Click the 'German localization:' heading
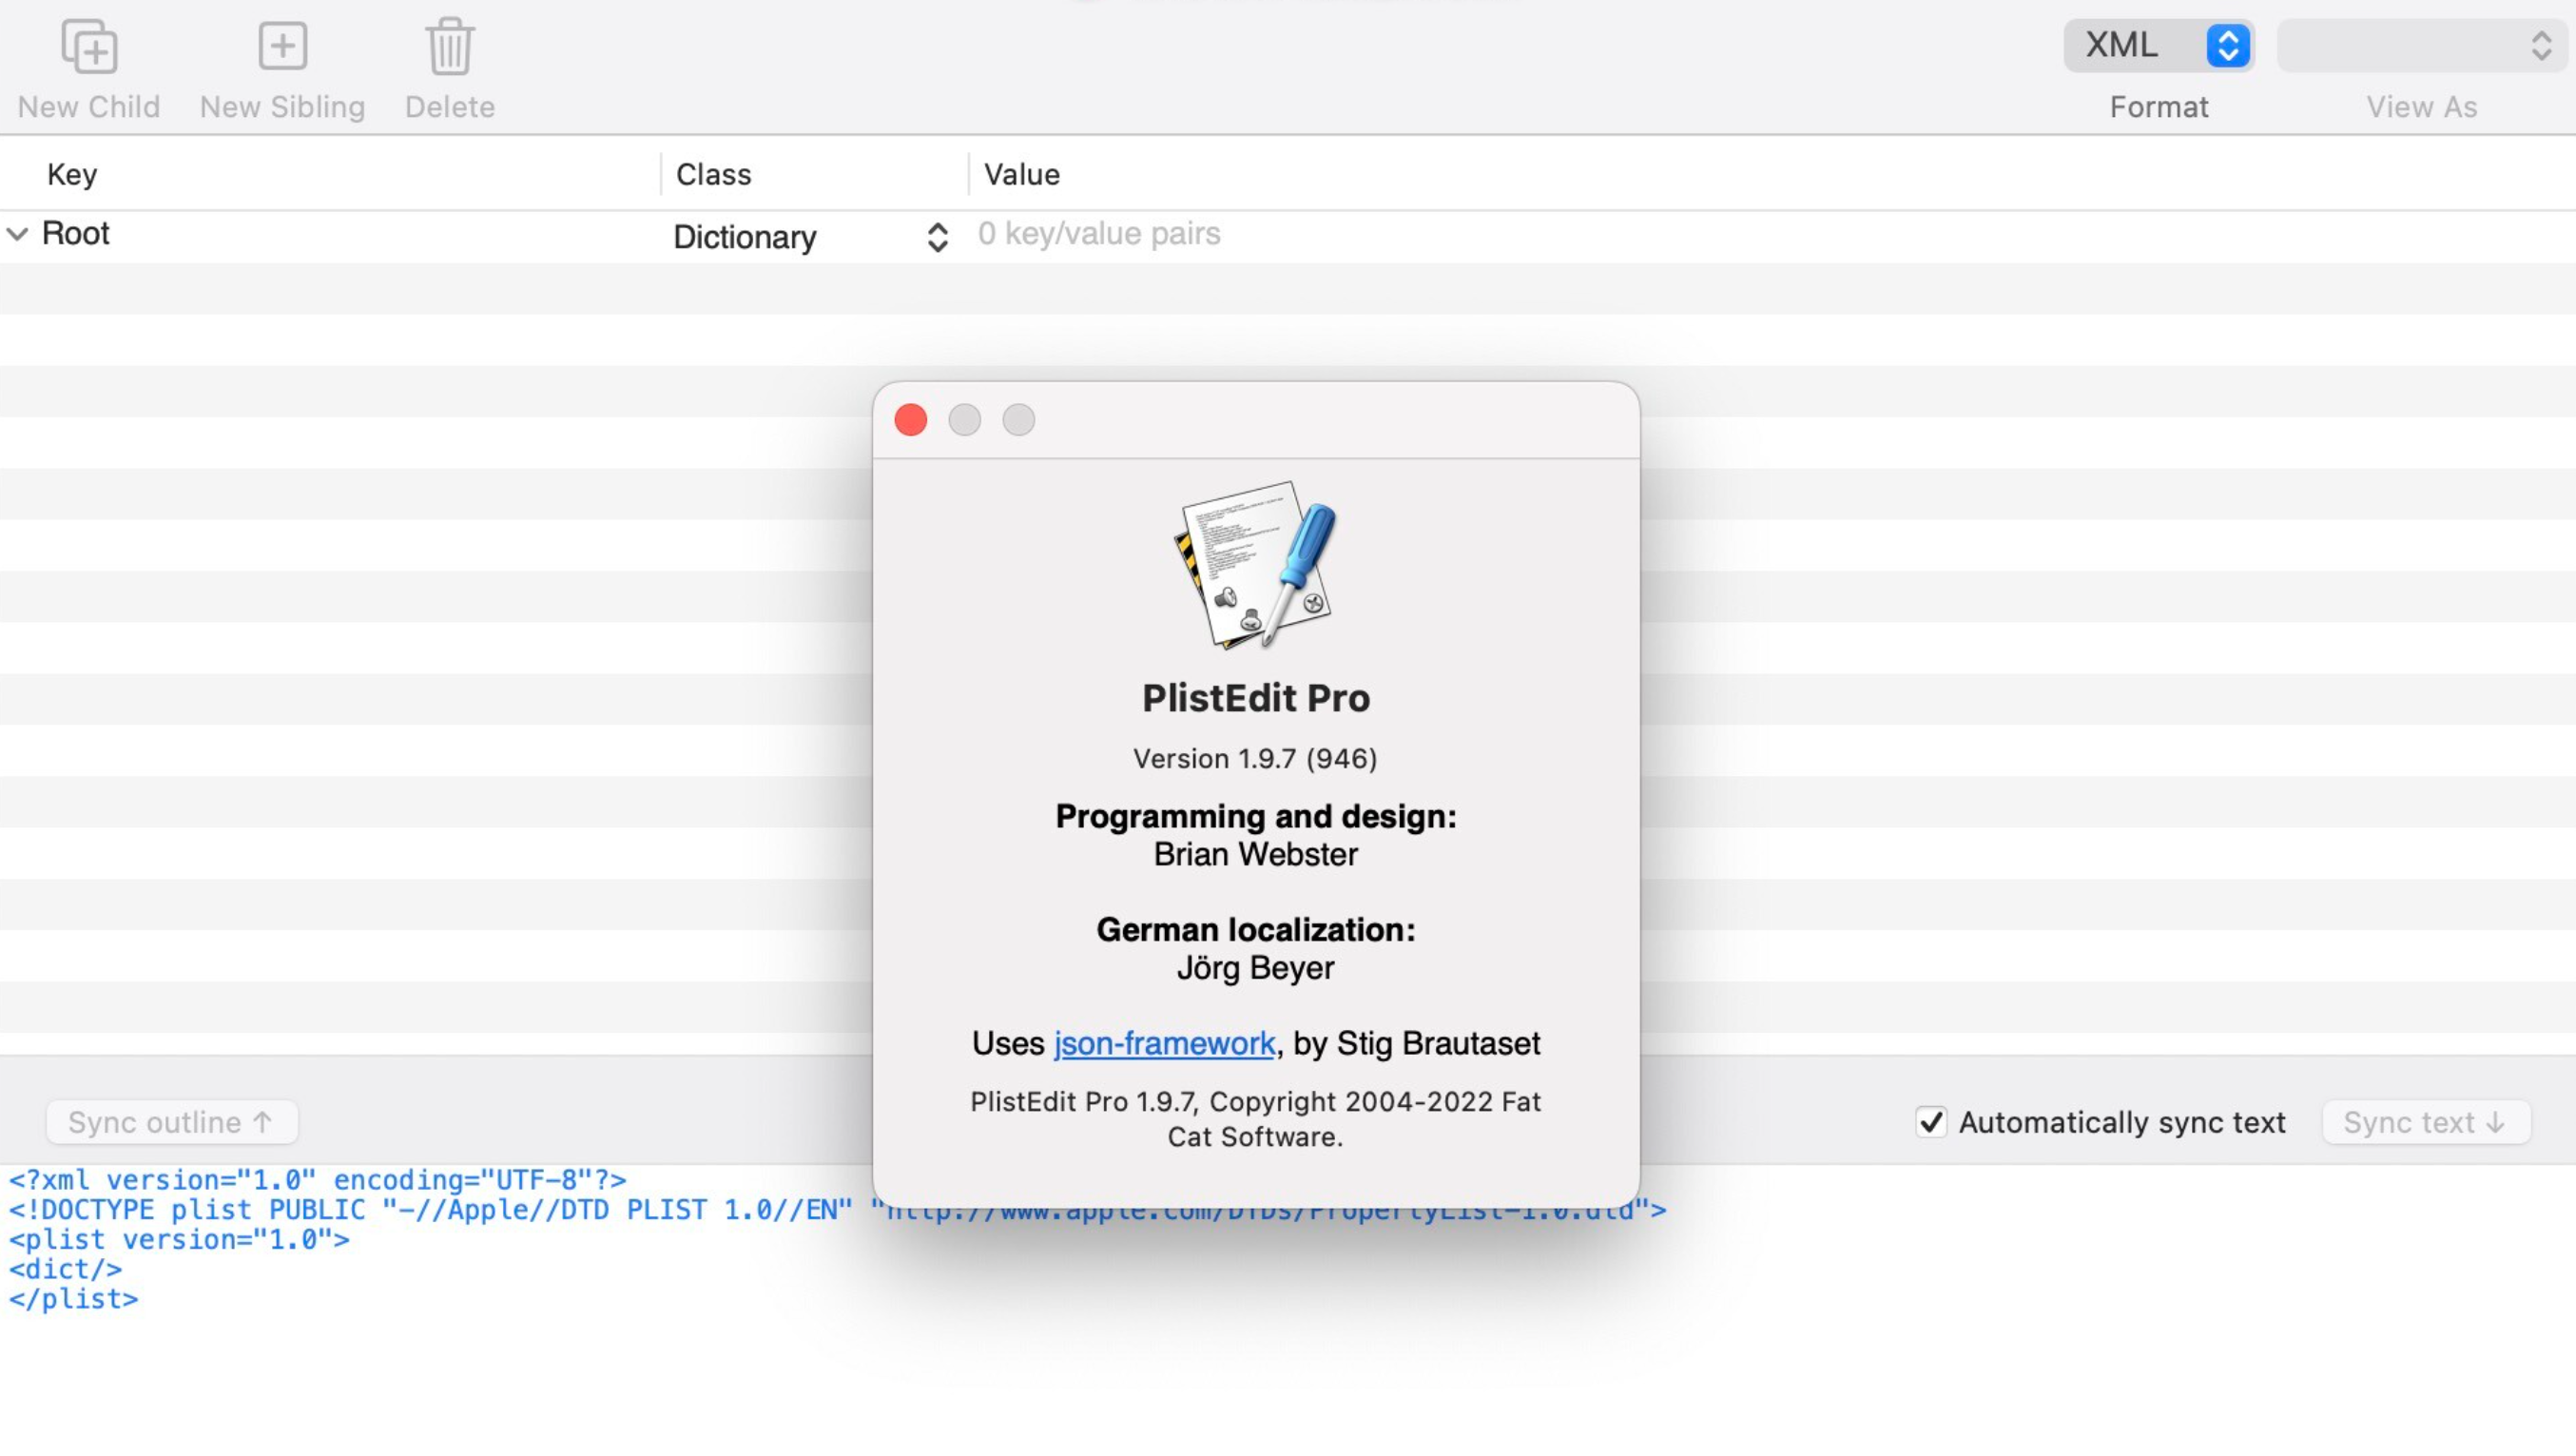 point(1255,929)
